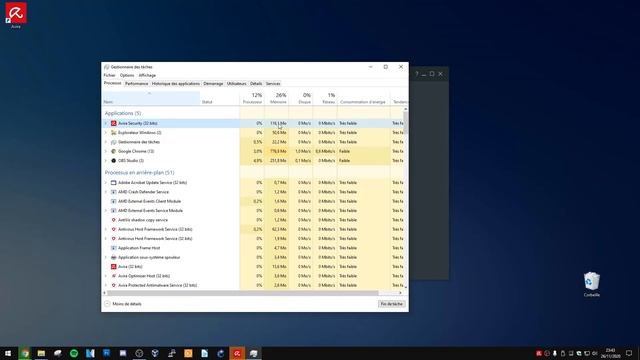Expand the Gestionnaire des tâches process group
Screen dimensions: 640x360
106,142
